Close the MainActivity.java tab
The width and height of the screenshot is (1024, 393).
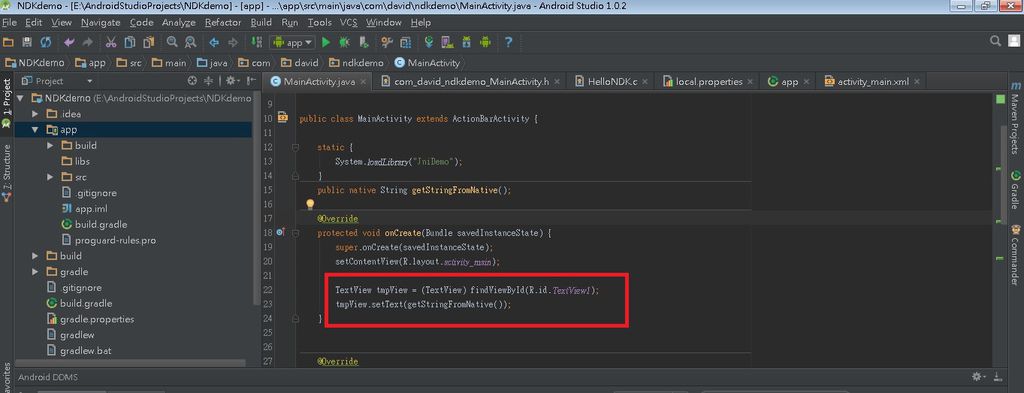pyautogui.click(x=364, y=82)
